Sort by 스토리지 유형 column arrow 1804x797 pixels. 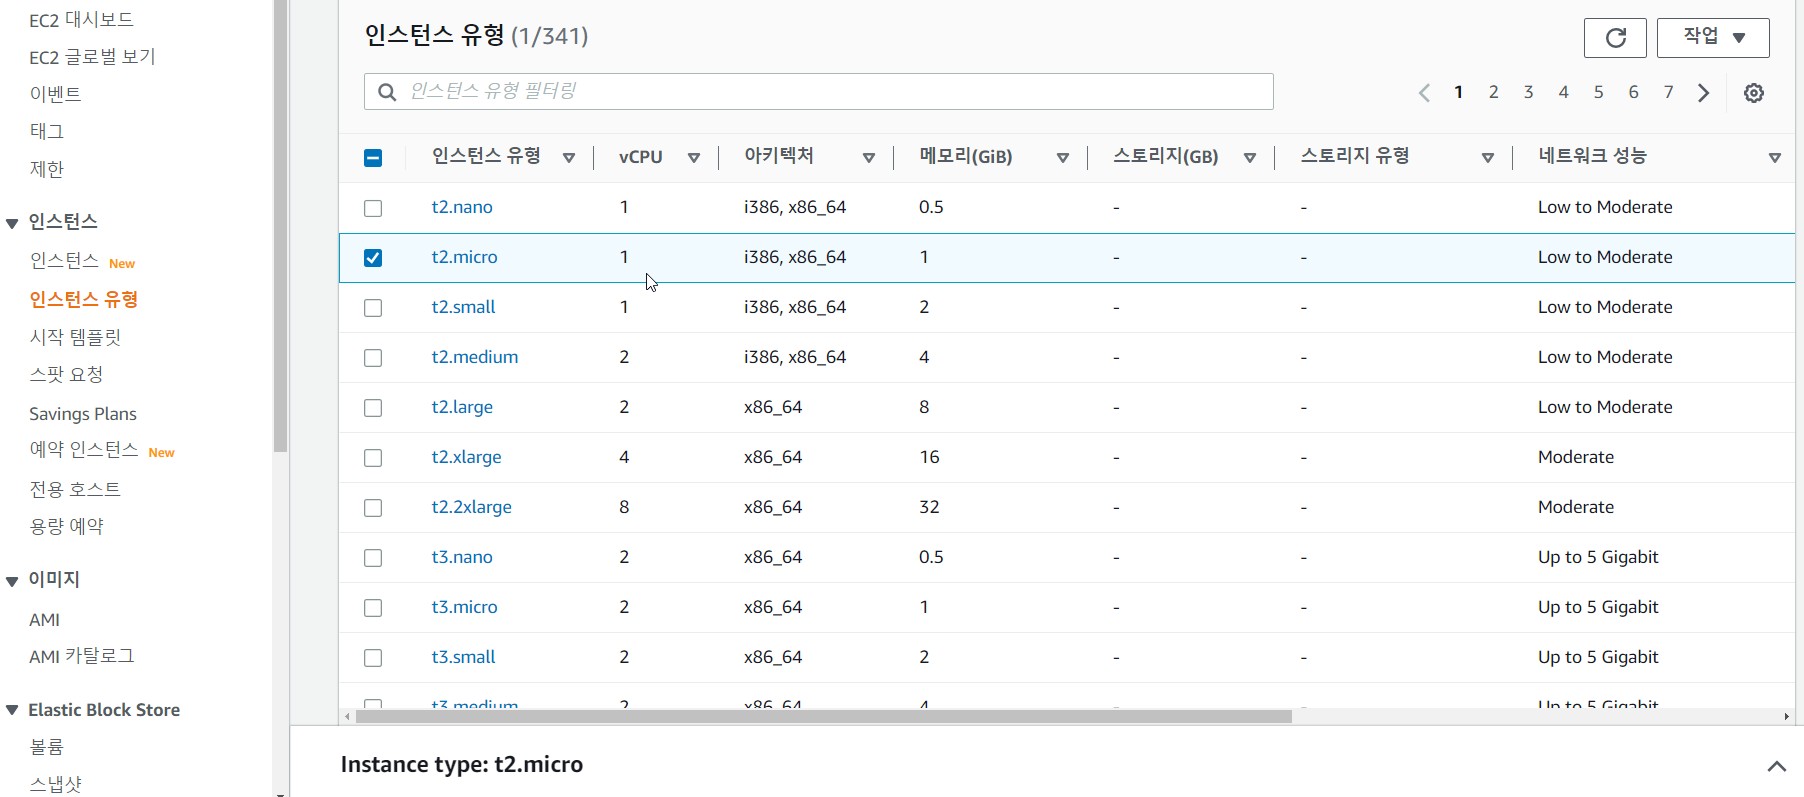[1488, 158]
